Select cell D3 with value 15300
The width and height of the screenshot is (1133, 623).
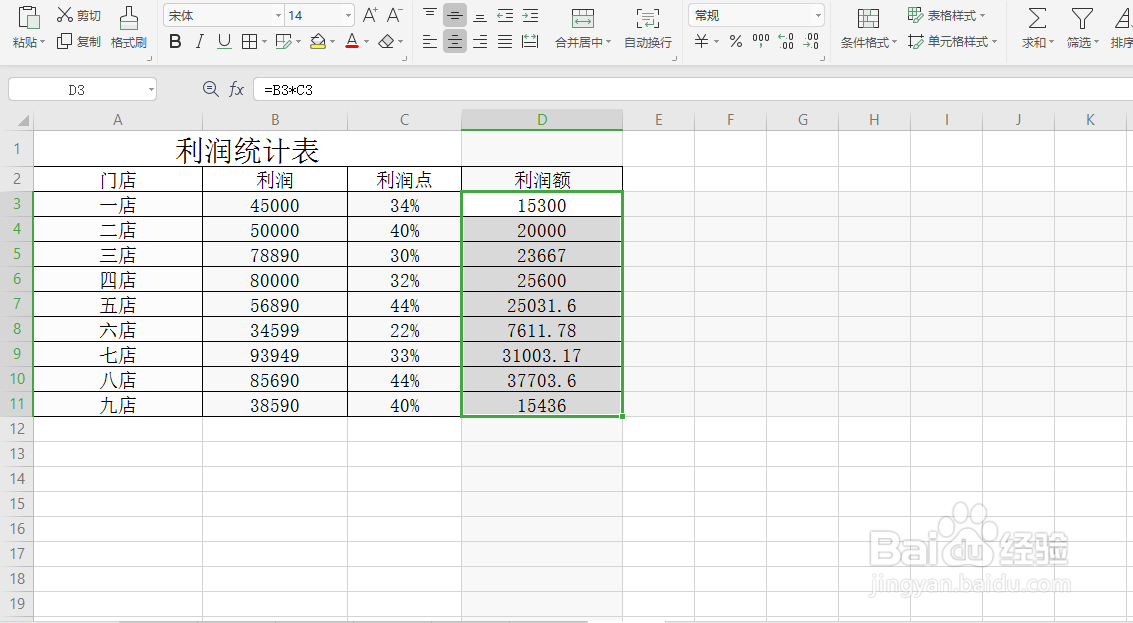coord(542,205)
